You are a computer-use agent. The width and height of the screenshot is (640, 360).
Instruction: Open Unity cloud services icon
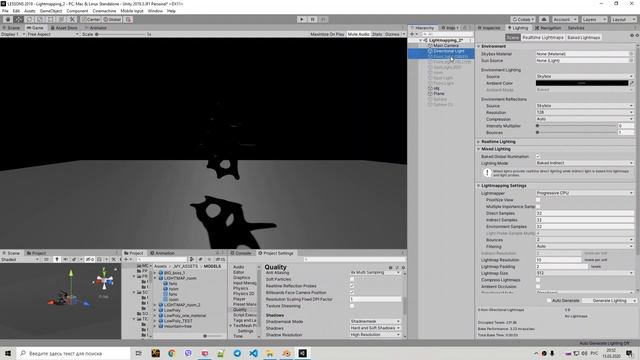[544, 19]
